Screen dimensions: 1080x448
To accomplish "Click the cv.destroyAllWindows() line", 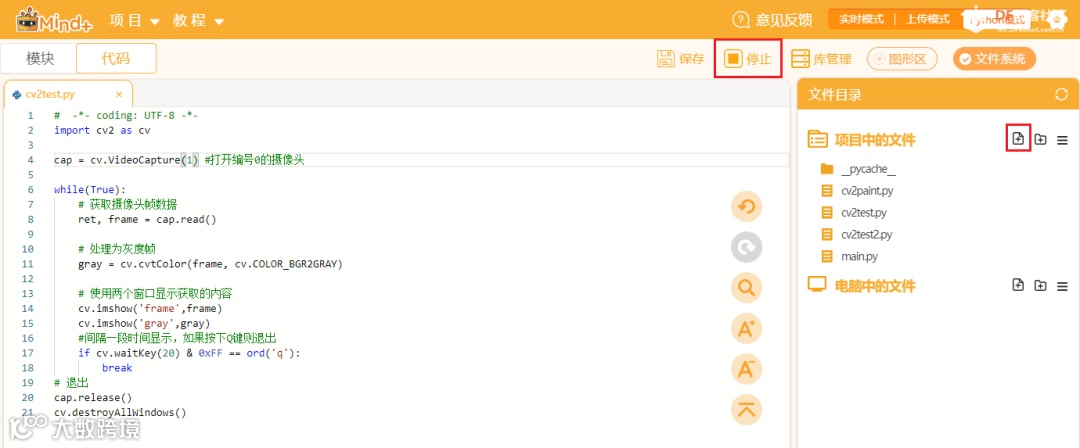I will point(120,412).
